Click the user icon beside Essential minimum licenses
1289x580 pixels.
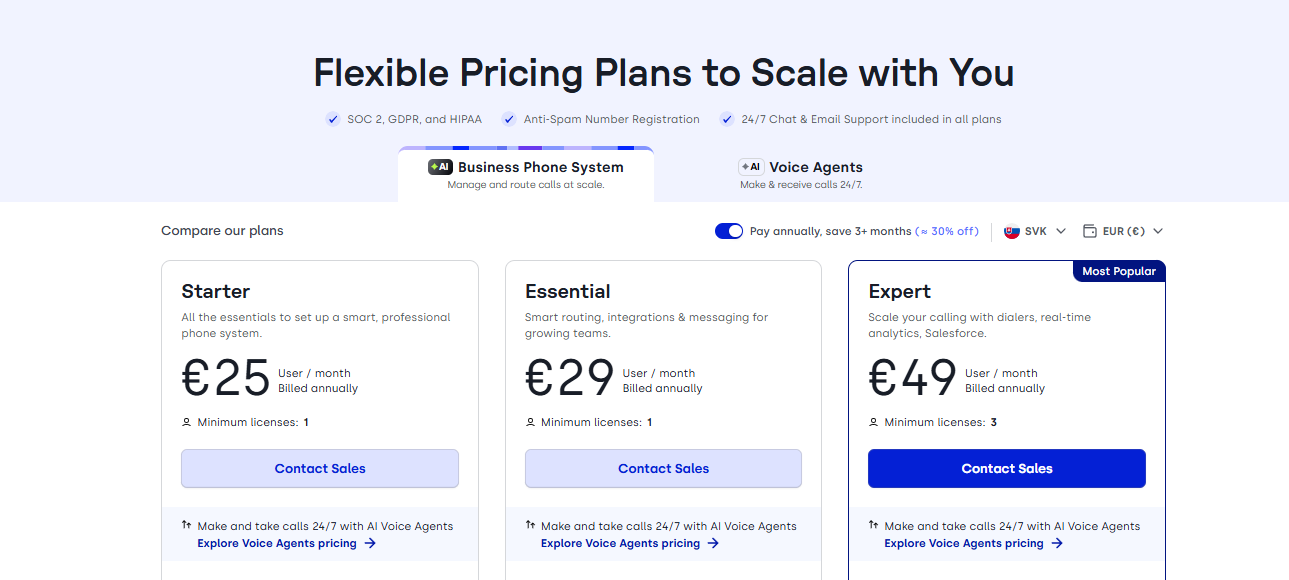[529, 422]
